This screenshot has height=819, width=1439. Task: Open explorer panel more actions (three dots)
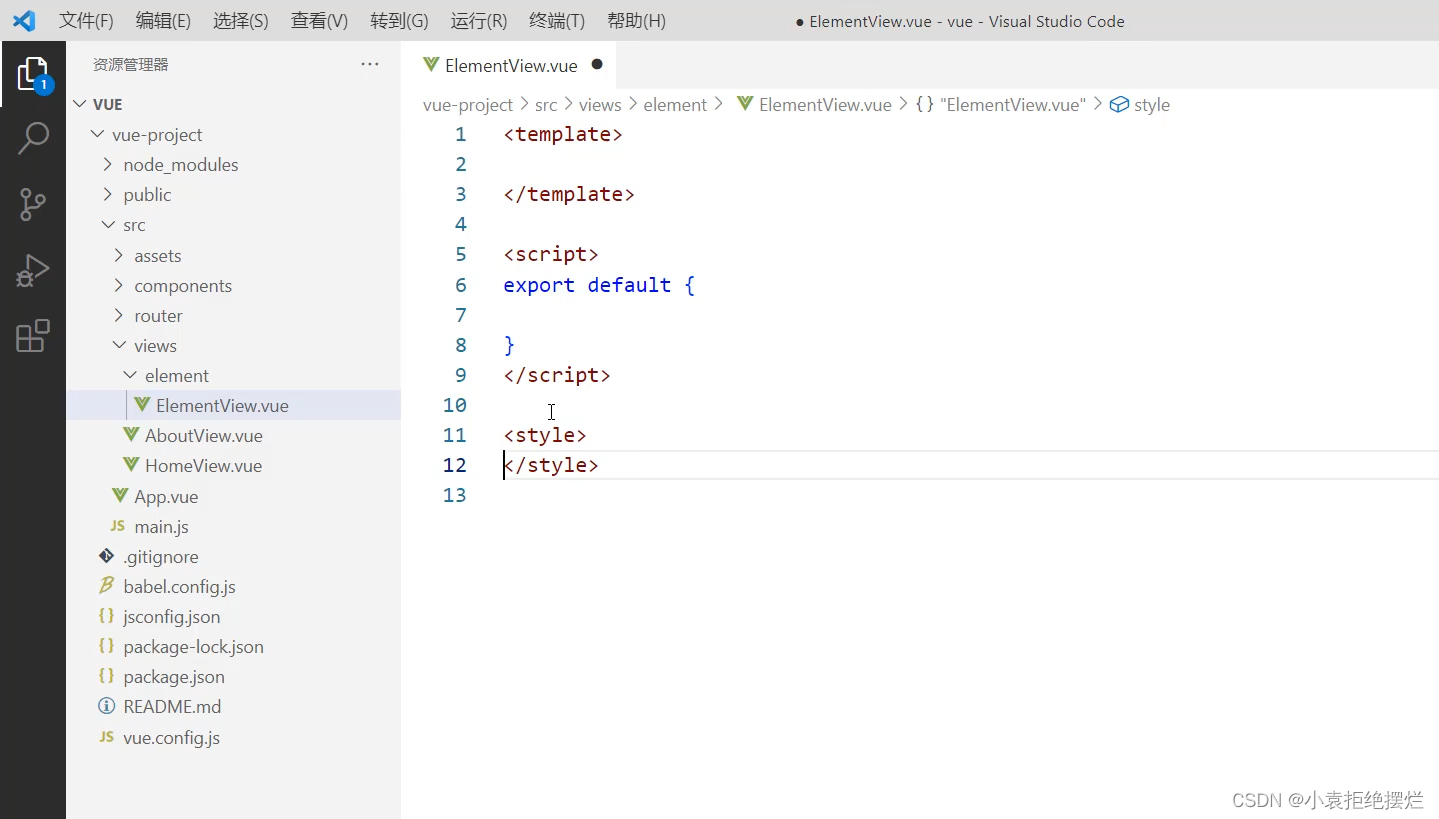point(370,64)
